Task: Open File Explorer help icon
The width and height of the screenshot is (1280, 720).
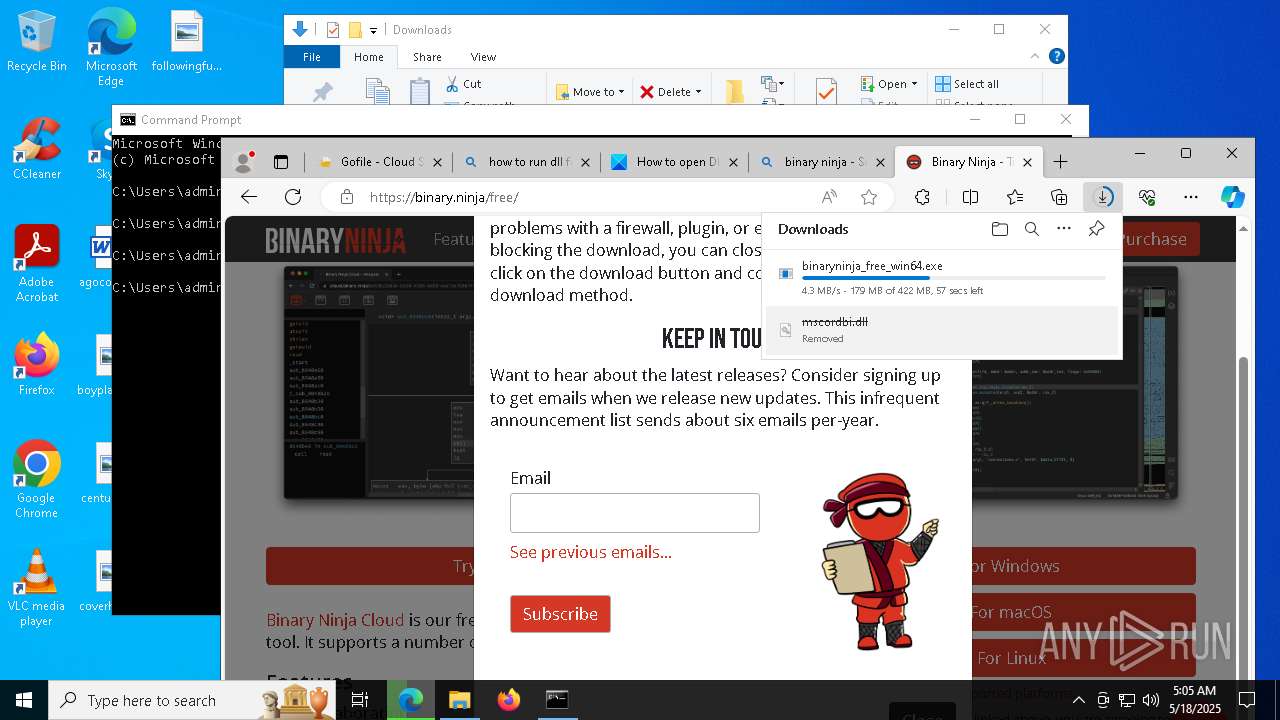Action: [1056, 57]
